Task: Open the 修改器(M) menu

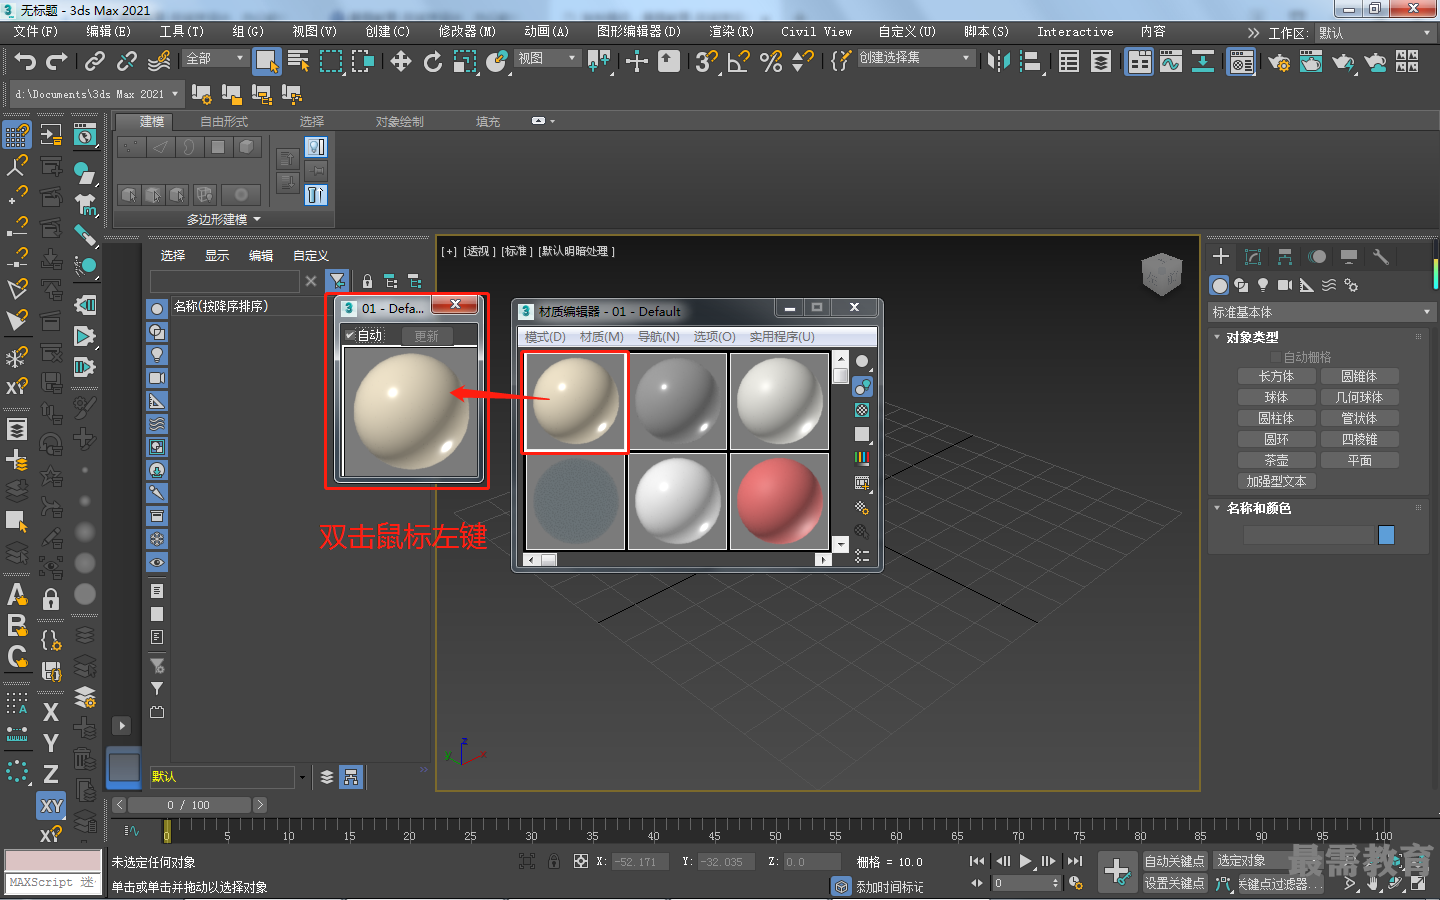Action: point(466,32)
